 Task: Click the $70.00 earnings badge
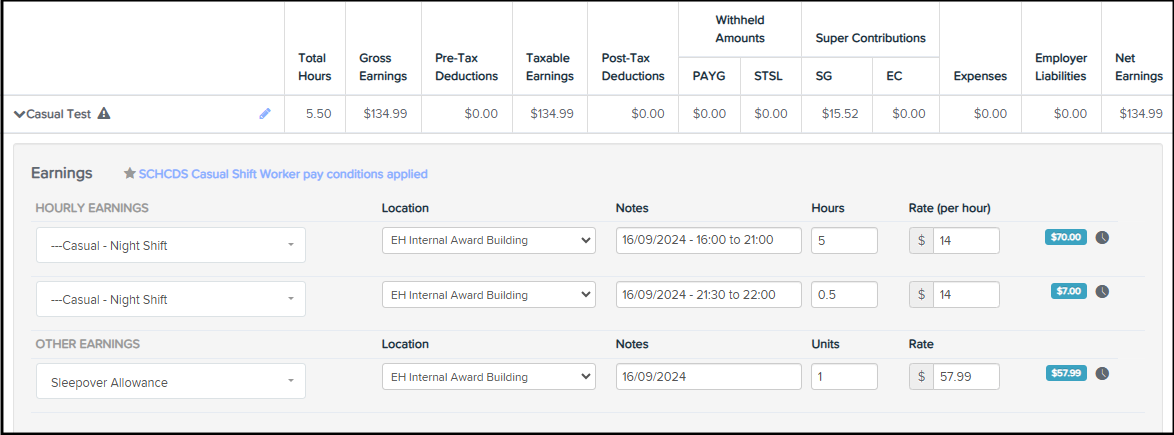pyautogui.click(x=1066, y=238)
